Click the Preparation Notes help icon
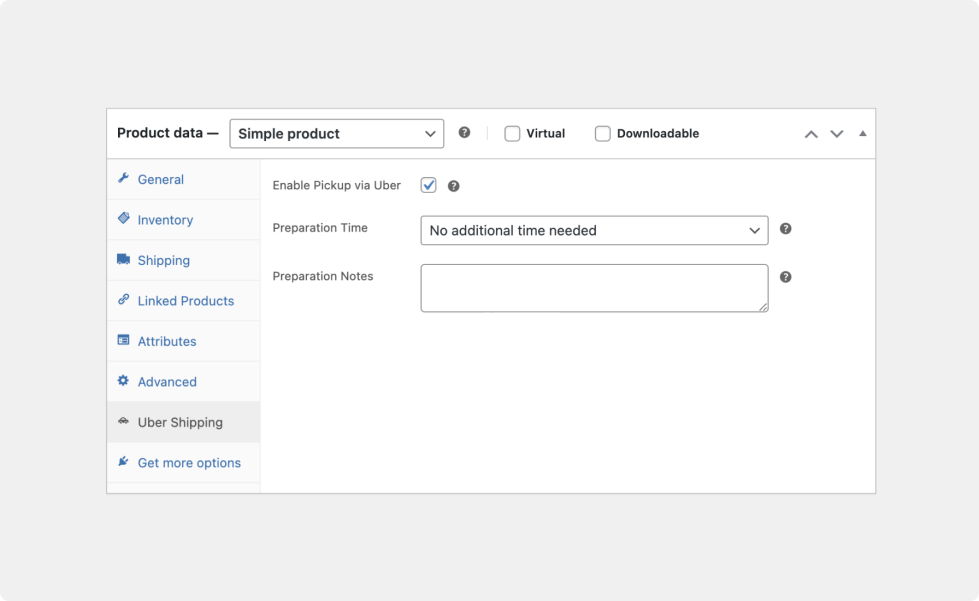 785,277
